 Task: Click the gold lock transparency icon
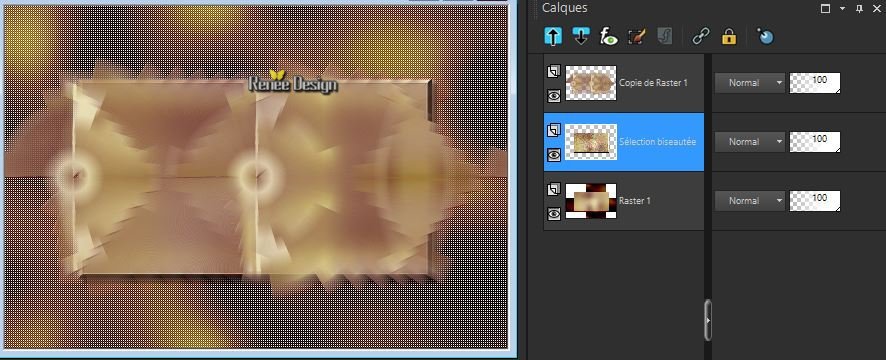729,37
